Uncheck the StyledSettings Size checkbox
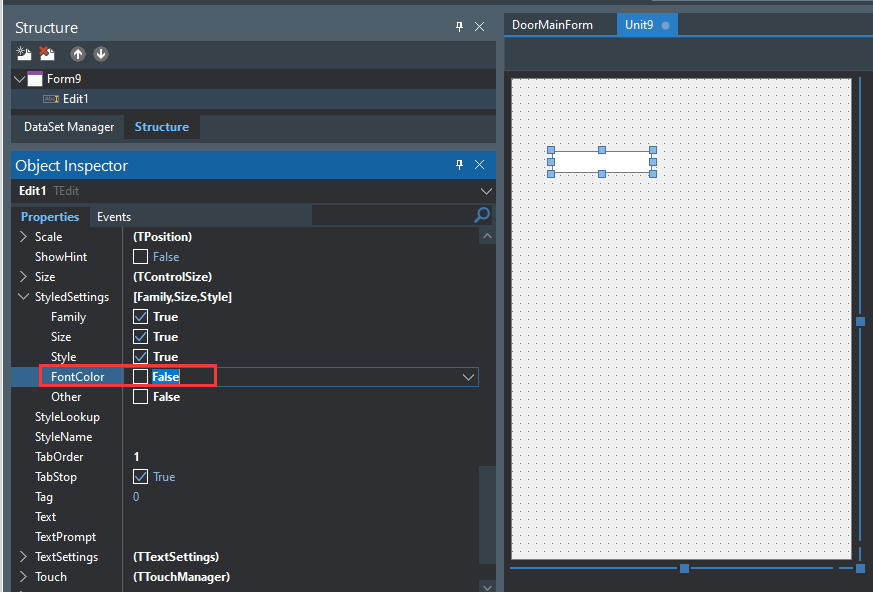 [x=140, y=337]
